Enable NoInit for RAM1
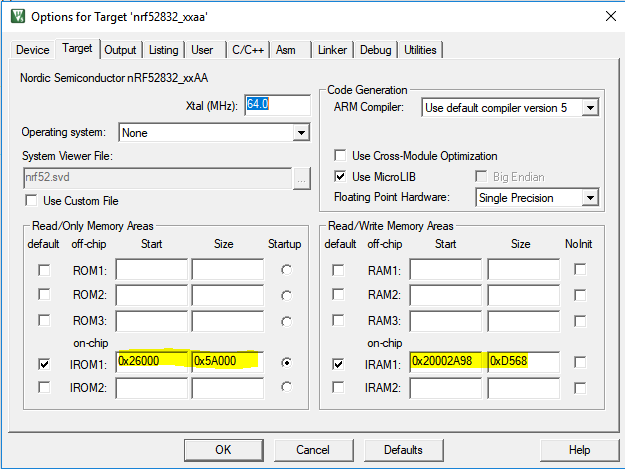The height and width of the screenshot is (469, 625). 580,269
